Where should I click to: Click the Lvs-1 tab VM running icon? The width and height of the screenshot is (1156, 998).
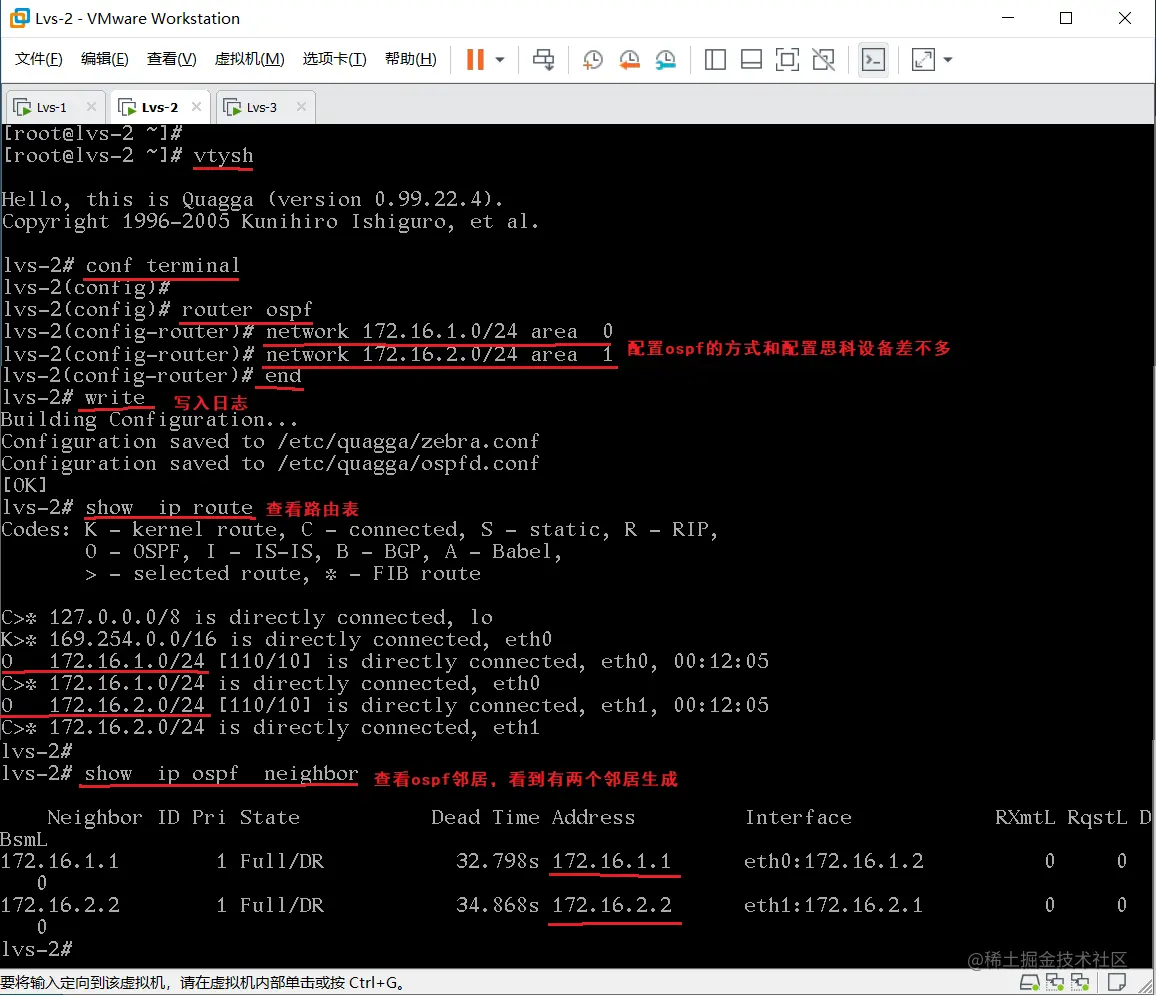[22, 108]
